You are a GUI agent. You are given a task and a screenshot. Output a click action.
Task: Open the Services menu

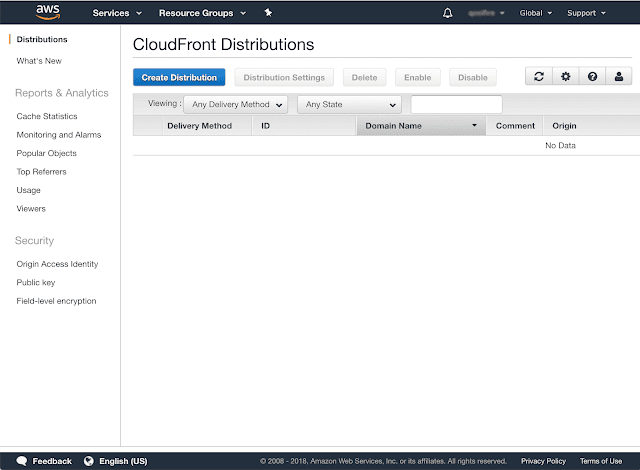pyautogui.click(x=117, y=13)
